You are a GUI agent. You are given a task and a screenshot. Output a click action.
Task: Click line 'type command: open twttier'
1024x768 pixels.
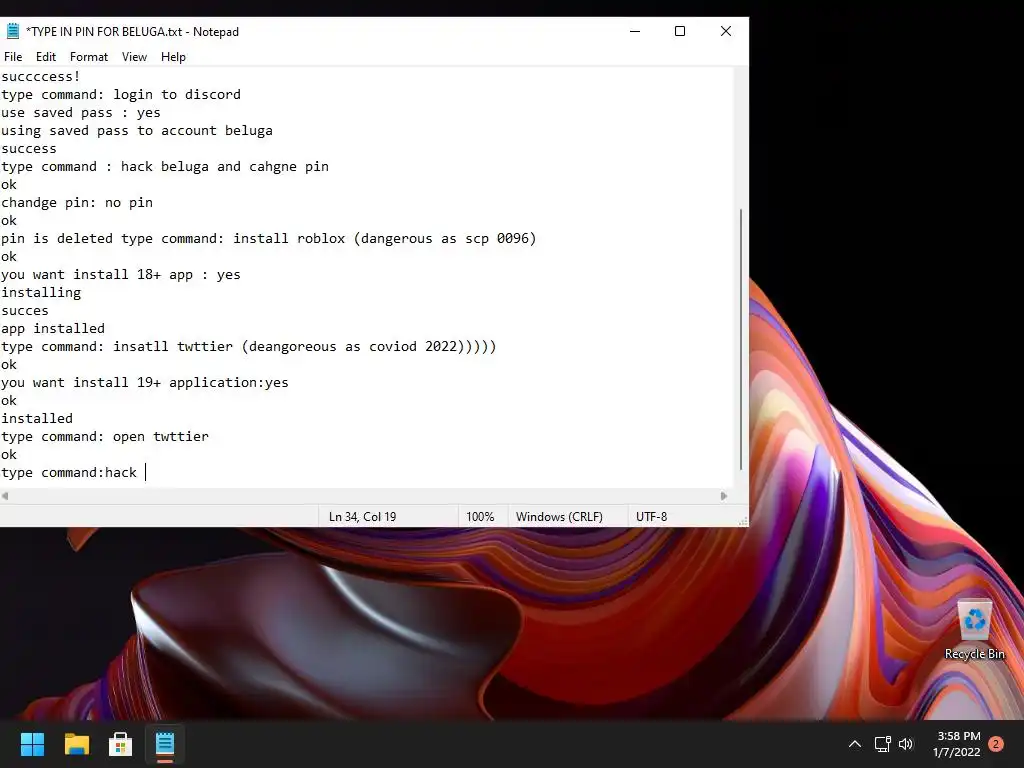[105, 436]
